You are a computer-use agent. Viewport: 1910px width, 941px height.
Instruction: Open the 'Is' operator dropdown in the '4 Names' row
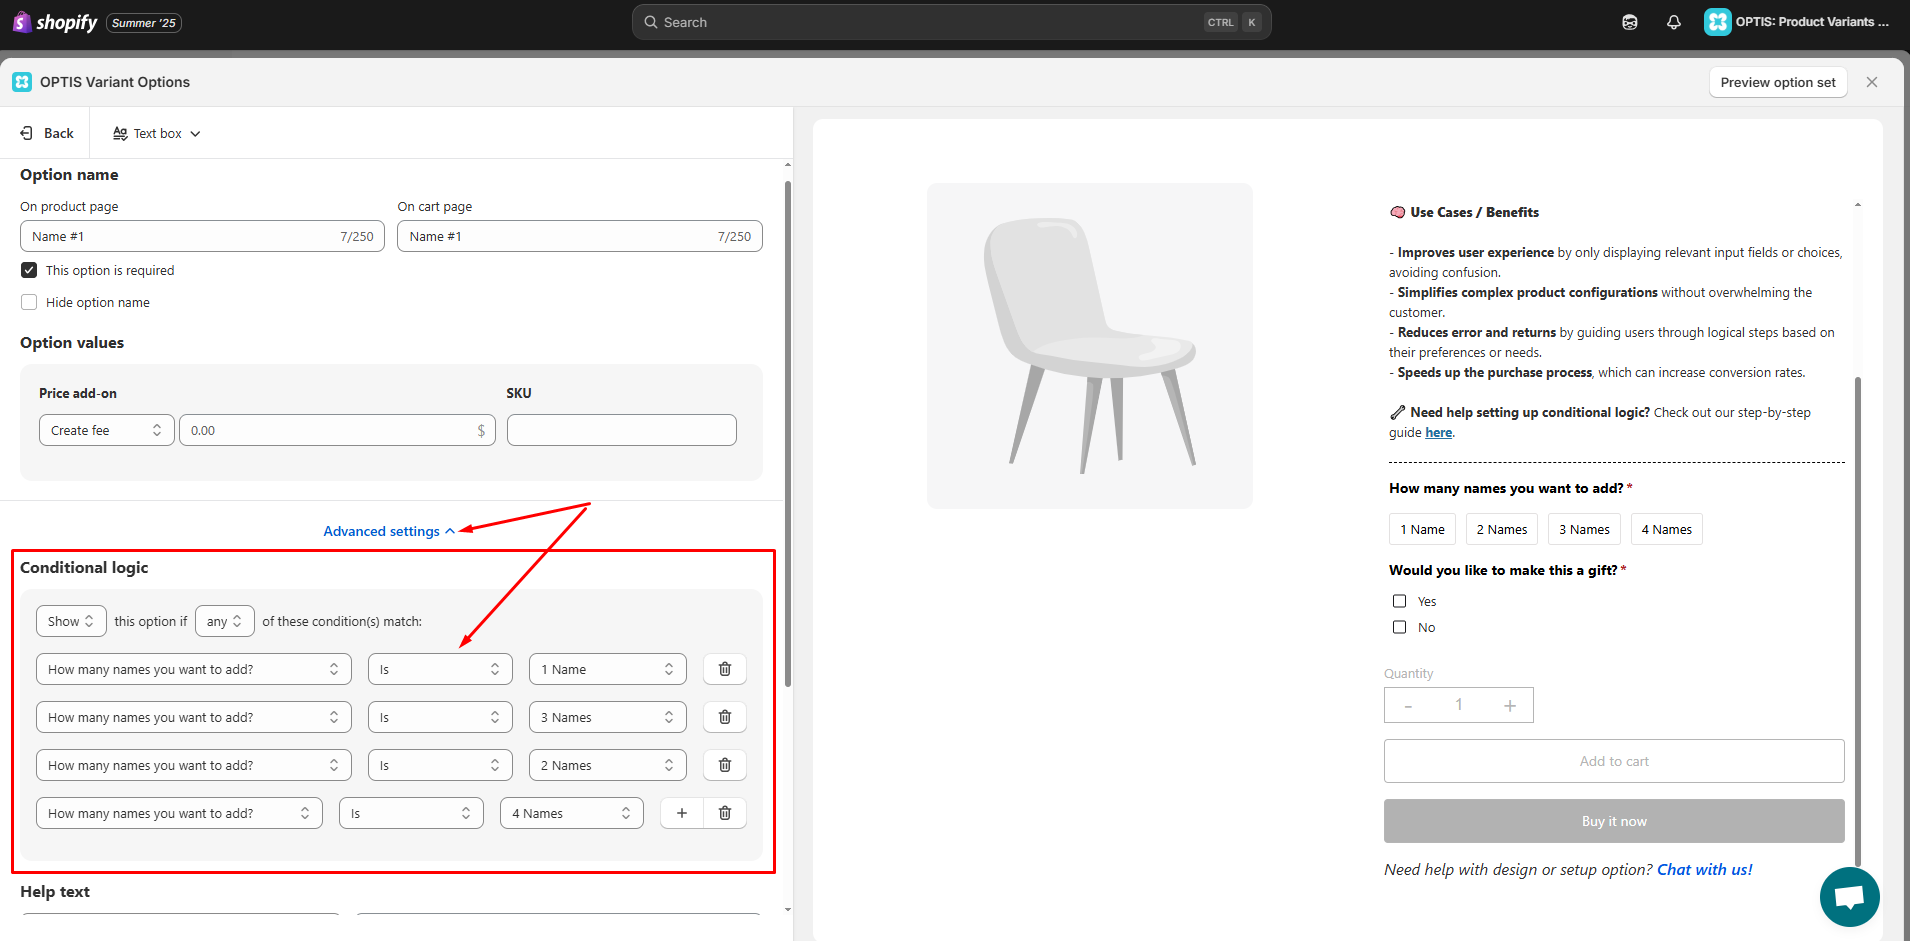411,813
